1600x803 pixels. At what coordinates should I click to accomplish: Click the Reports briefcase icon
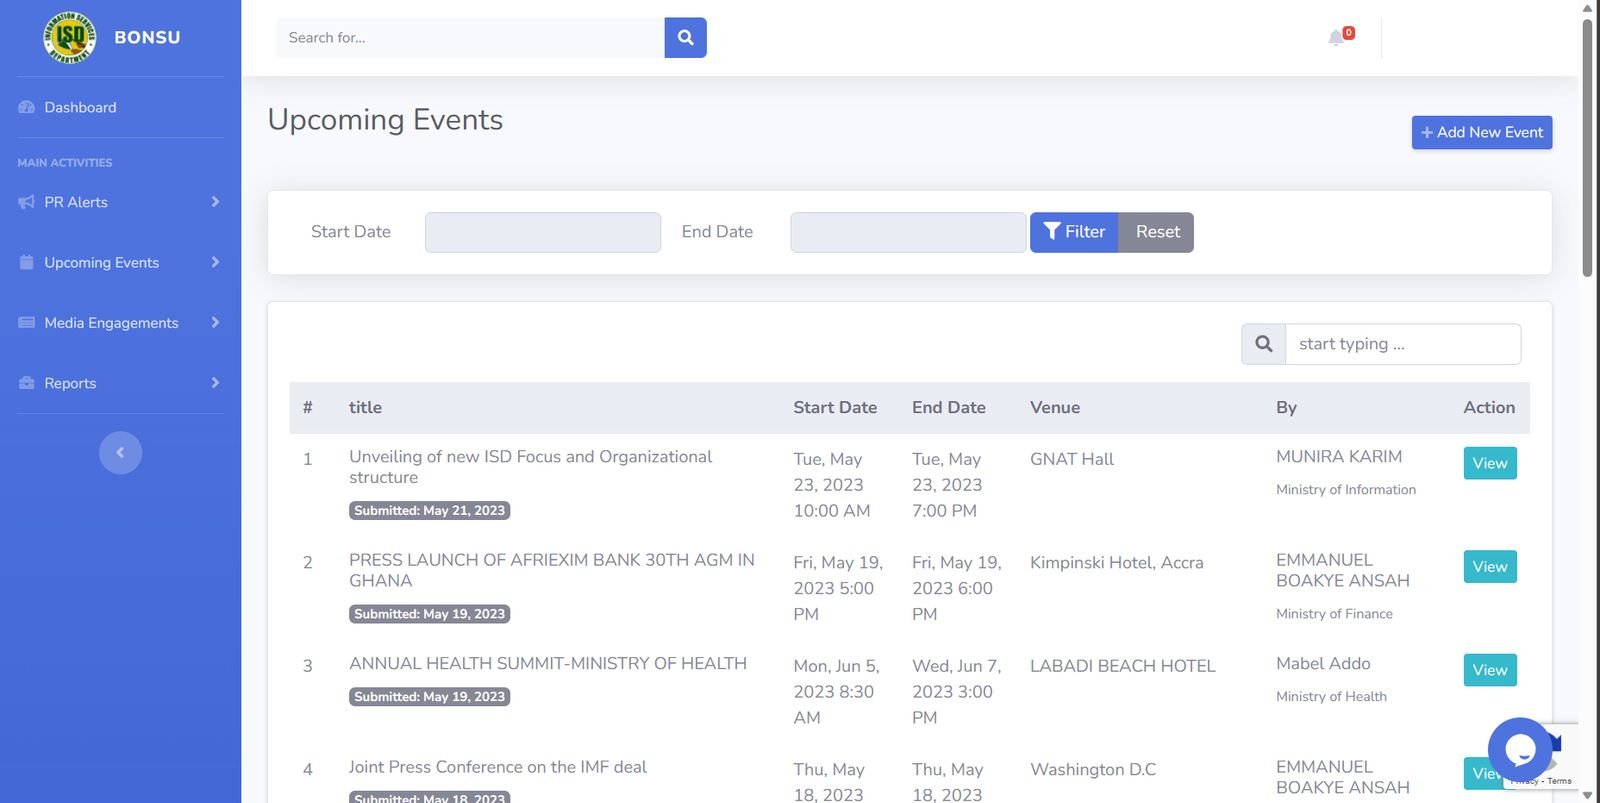pyautogui.click(x=27, y=383)
